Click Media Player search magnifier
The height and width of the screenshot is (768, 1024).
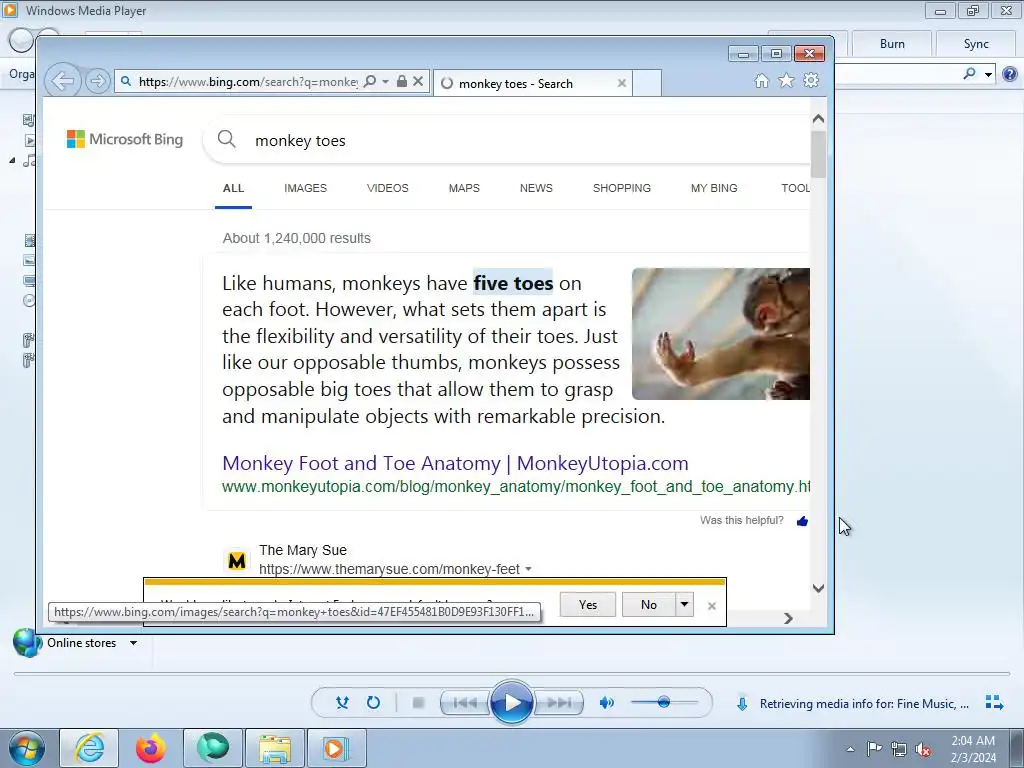click(x=969, y=74)
